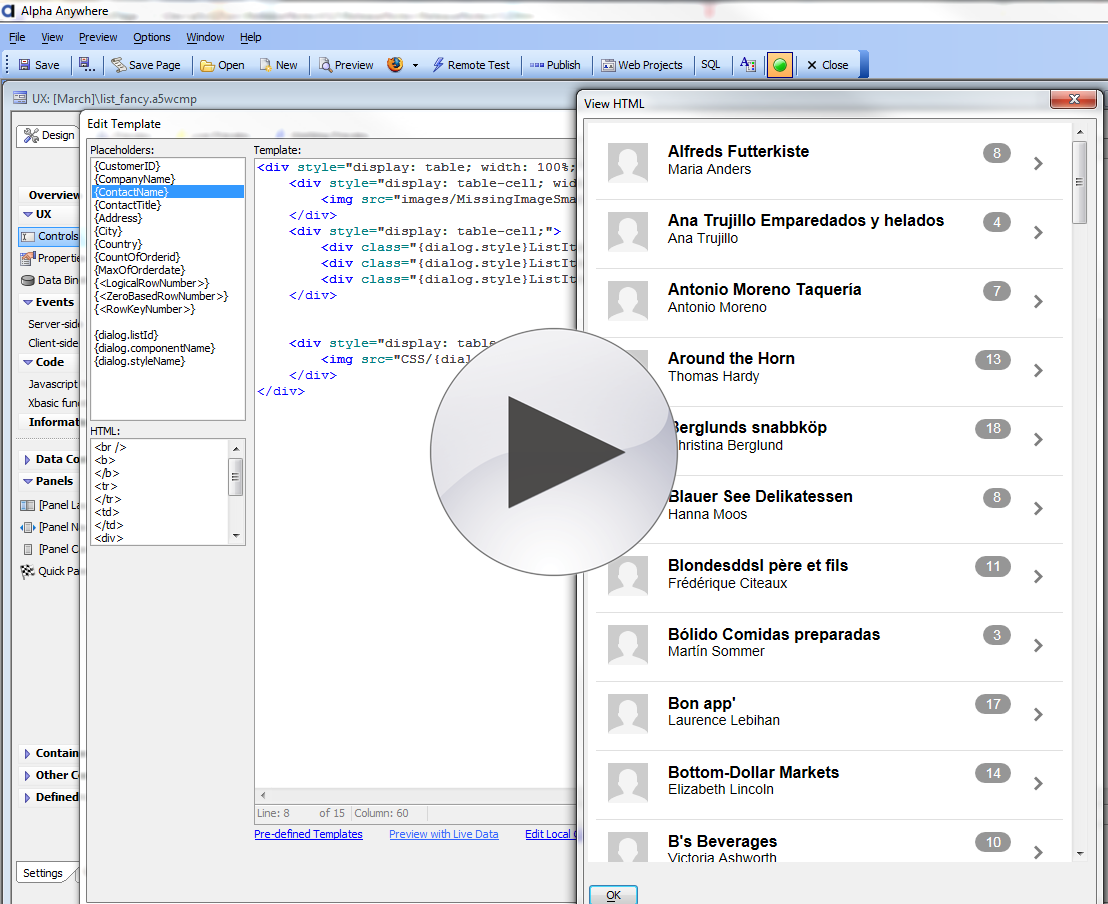Switch to the Design tab

click(x=48, y=136)
